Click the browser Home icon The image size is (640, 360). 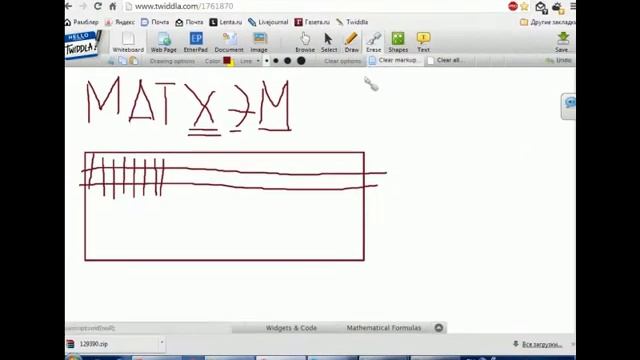113,6
